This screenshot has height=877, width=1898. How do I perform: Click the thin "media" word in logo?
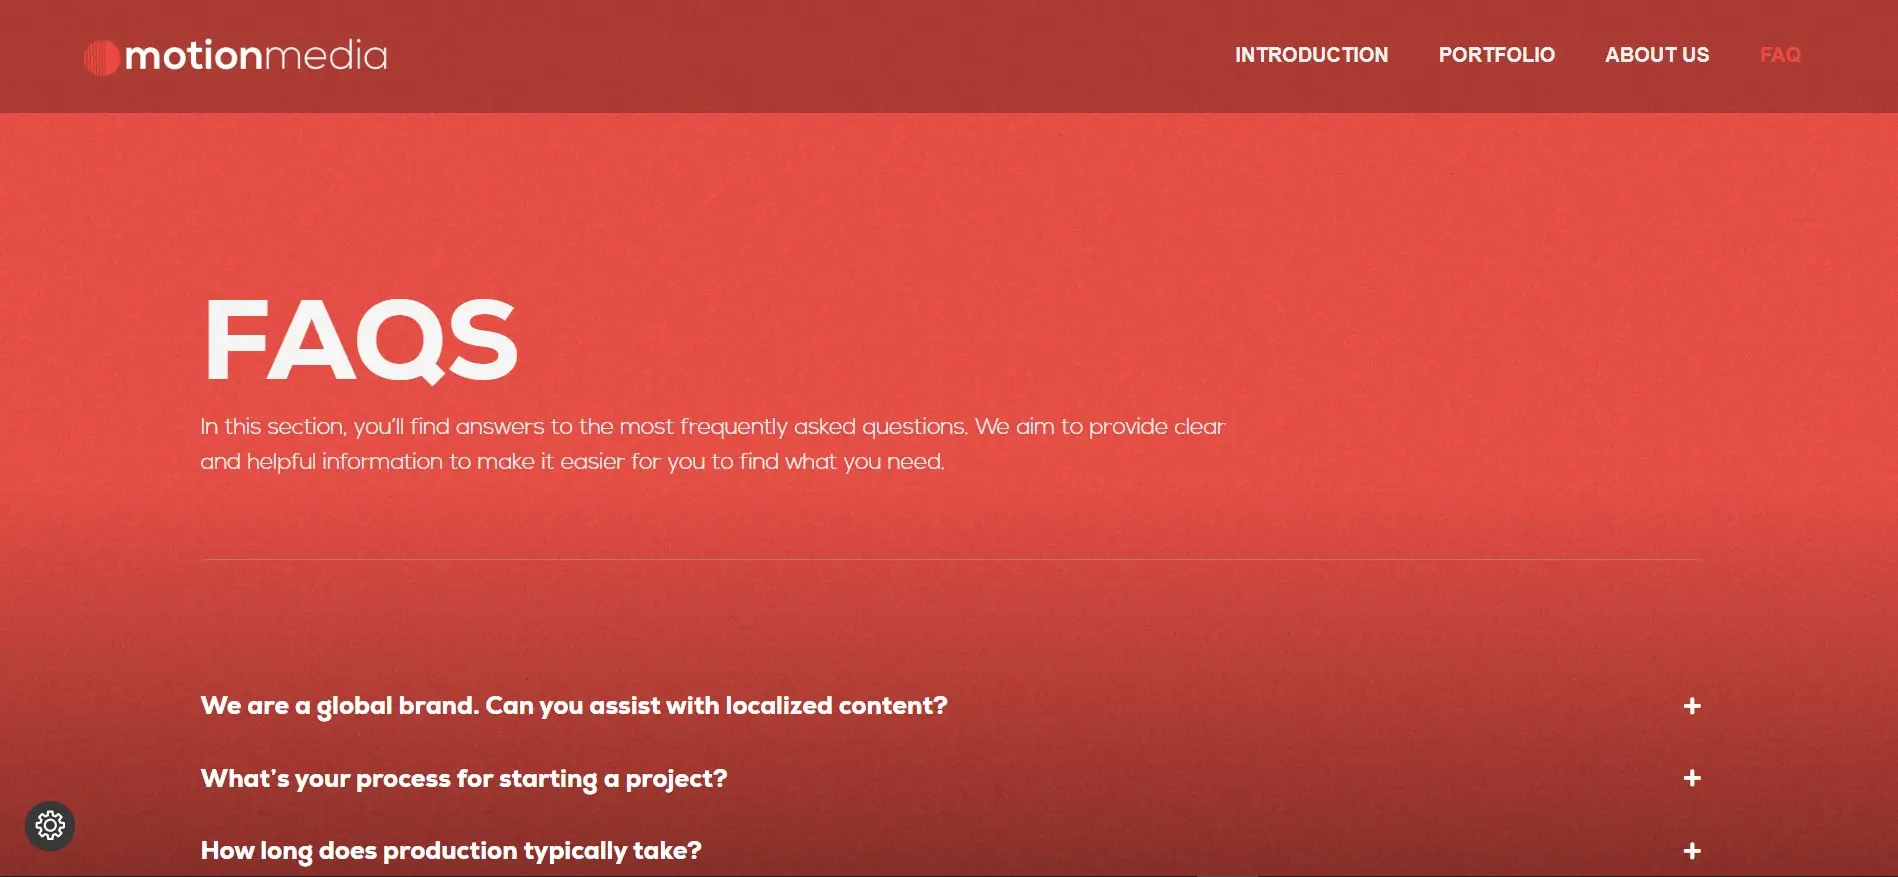(326, 56)
